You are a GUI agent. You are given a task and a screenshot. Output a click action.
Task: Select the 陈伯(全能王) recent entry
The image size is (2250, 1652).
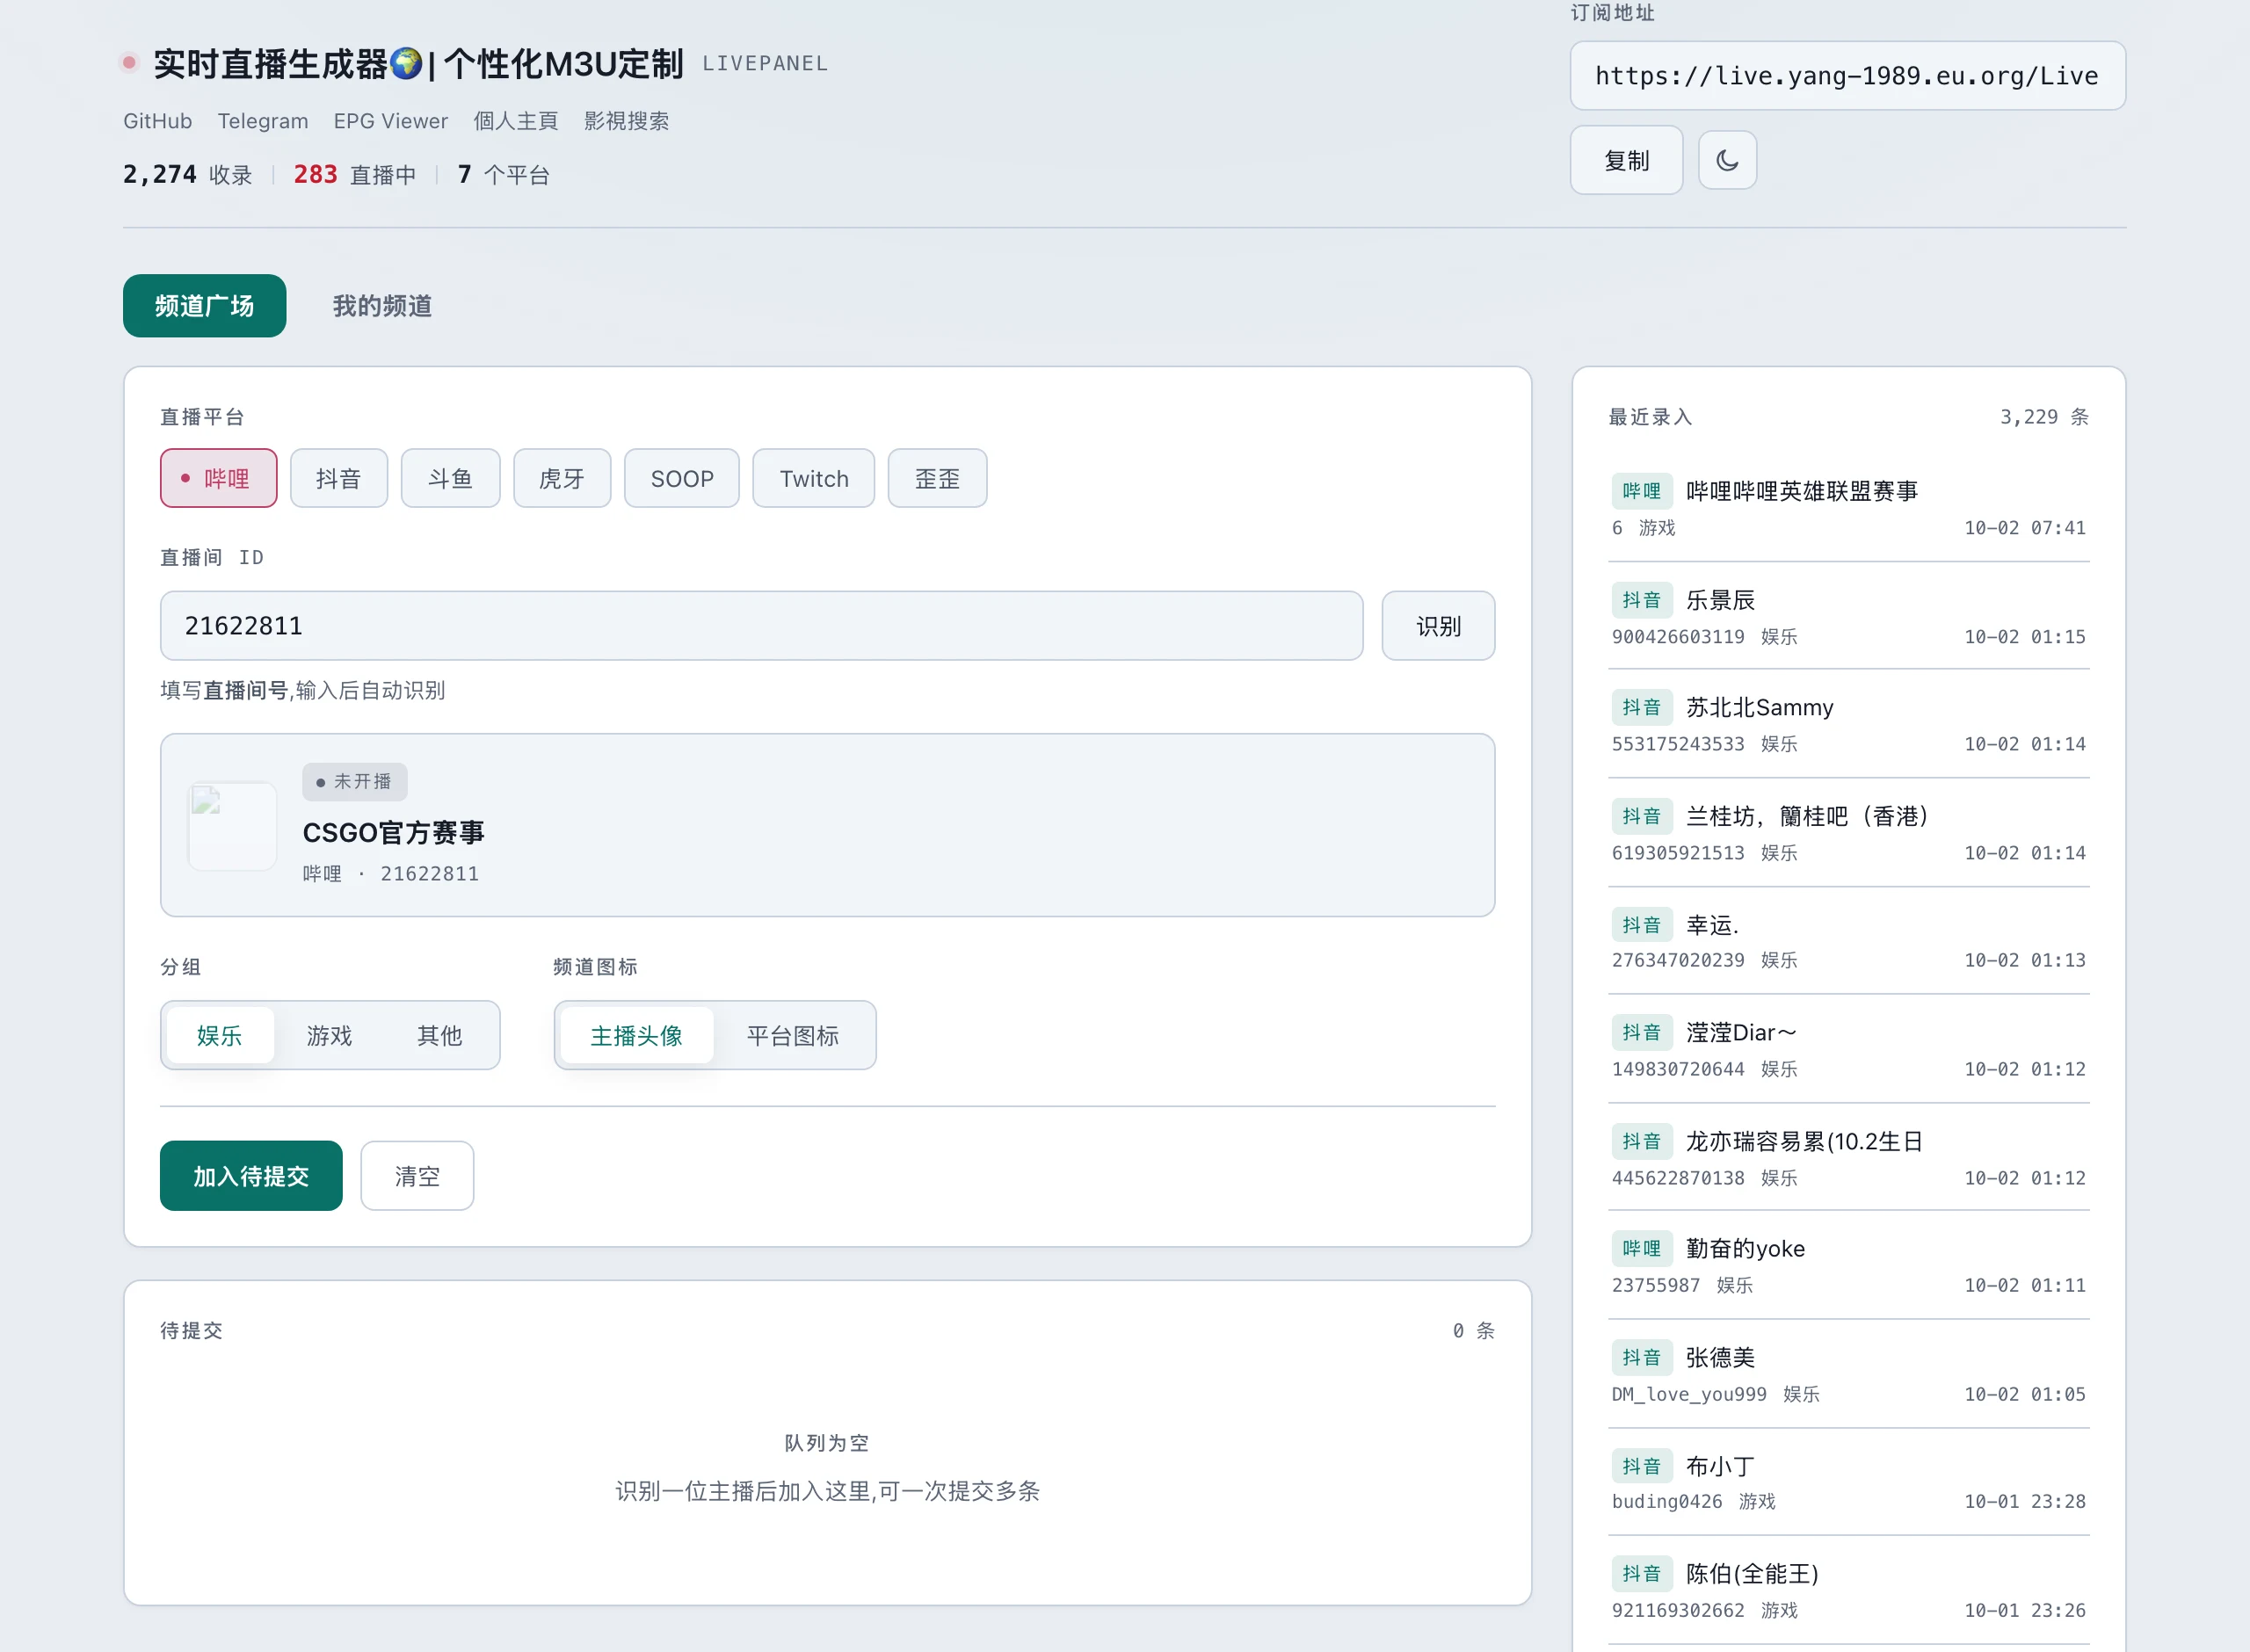1848,1591
